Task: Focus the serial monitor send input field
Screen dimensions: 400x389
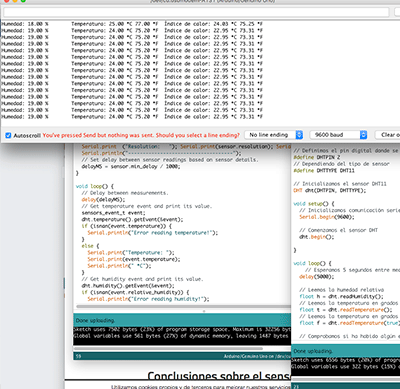Action: point(196,12)
